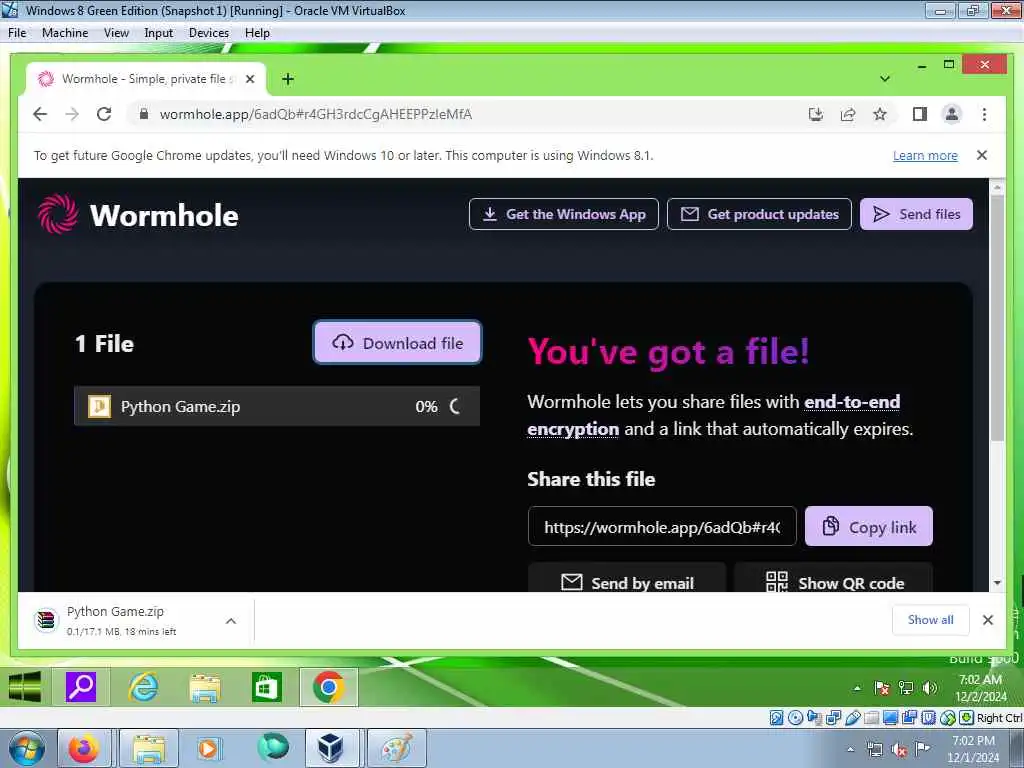Show hidden guest tray icons

(x=857, y=688)
